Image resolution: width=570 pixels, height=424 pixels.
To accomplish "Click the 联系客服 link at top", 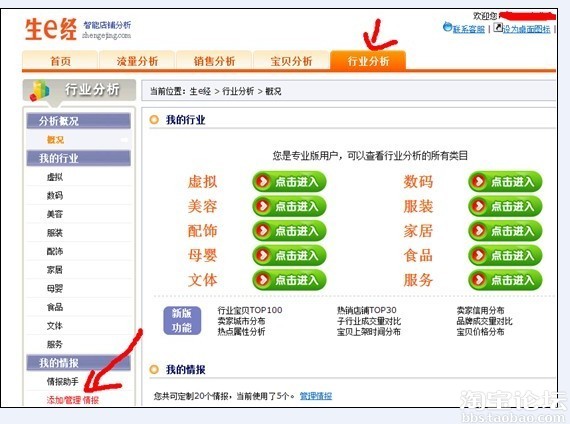I will point(469,29).
